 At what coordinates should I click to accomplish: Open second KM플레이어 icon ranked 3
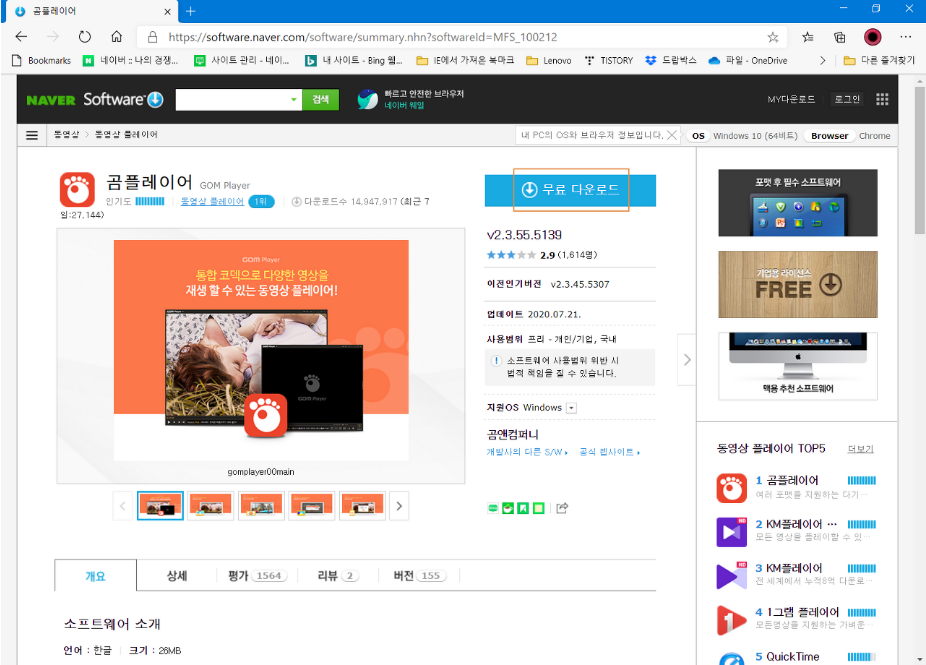coord(732,576)
